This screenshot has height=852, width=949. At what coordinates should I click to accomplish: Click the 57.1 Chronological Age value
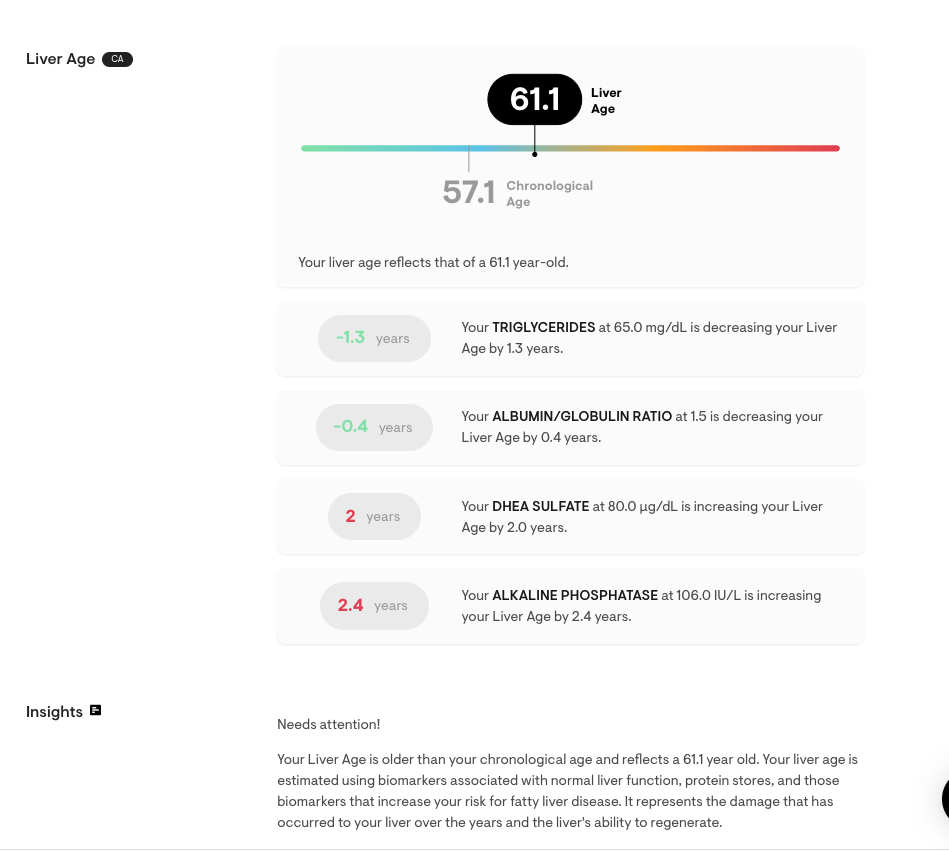(x=468, y=192)
